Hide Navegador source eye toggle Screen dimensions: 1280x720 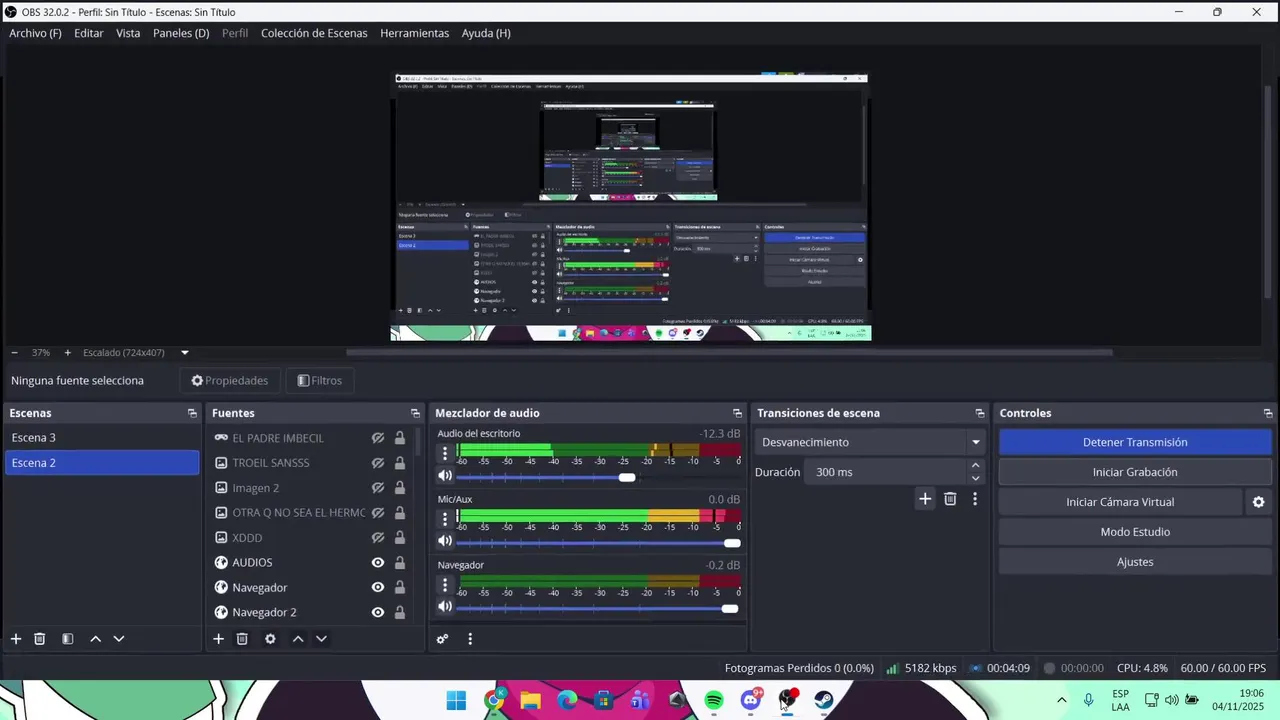(x=378, y=588)
